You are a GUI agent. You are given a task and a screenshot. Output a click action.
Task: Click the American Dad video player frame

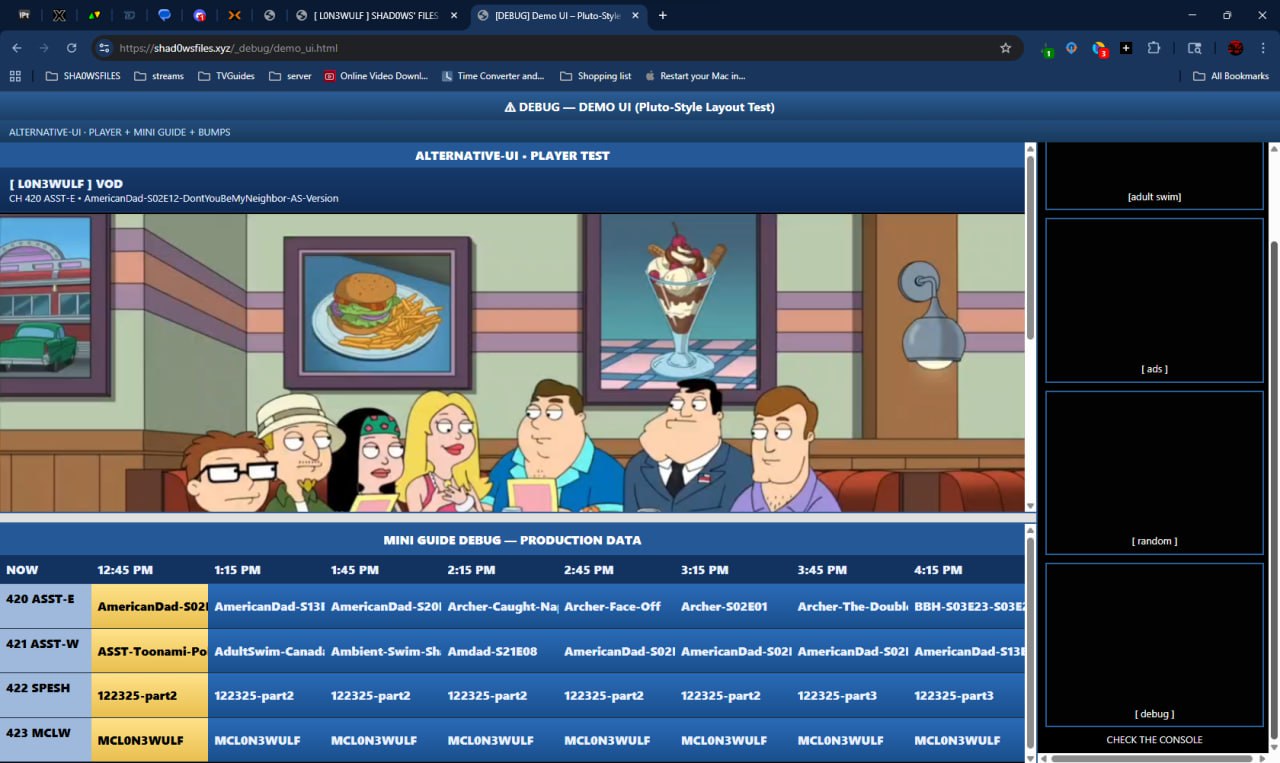(x=512, y=362)
